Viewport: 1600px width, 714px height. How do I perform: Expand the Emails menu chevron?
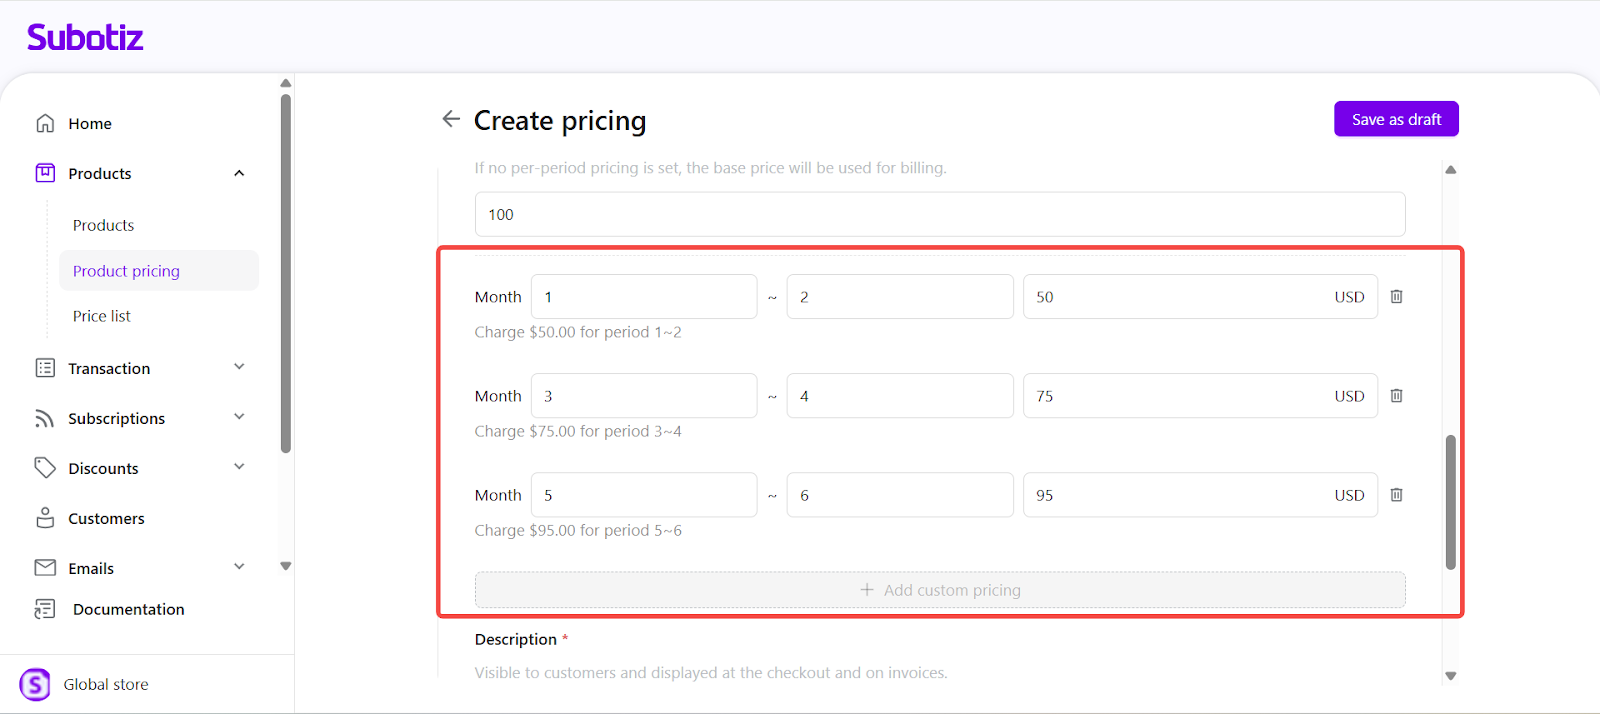(239, 567)
